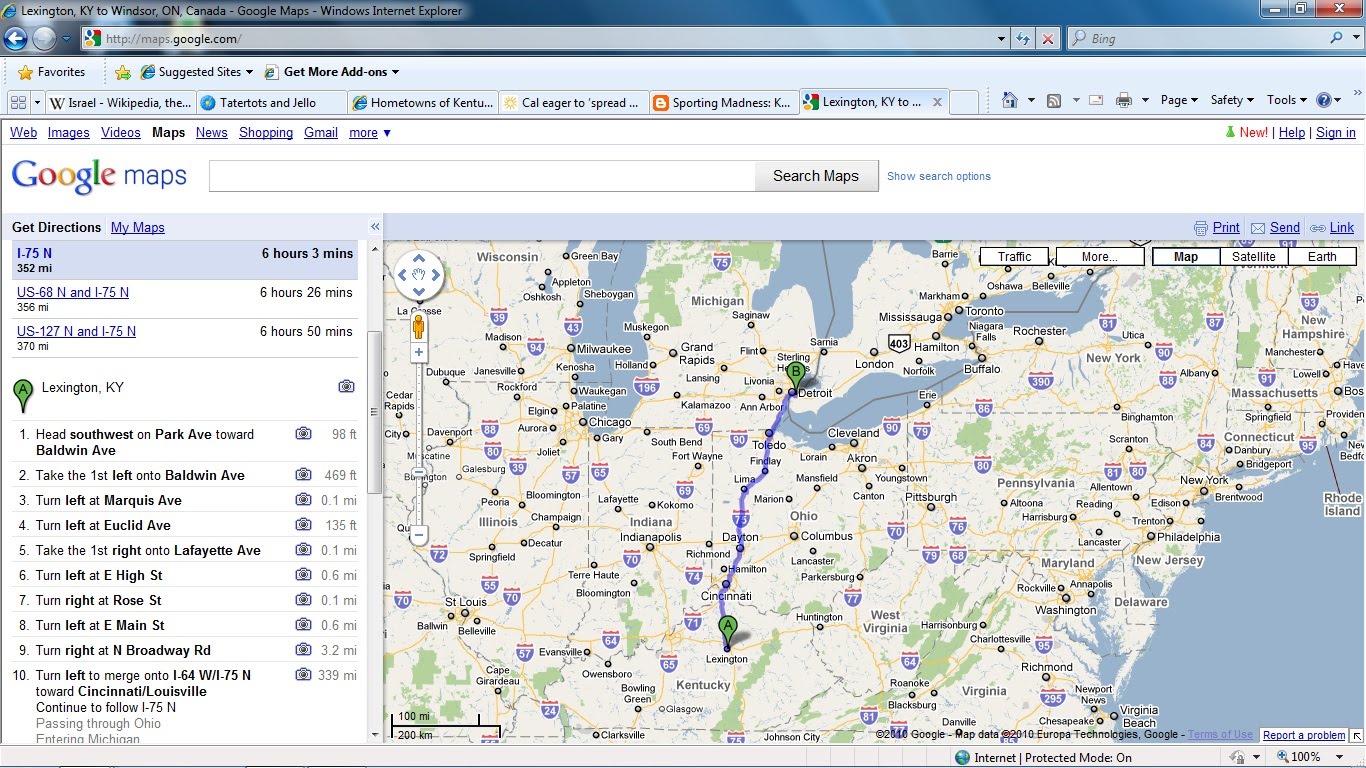Click the Favorites star button
1366x768 pixels.
(x=52, y=72)
